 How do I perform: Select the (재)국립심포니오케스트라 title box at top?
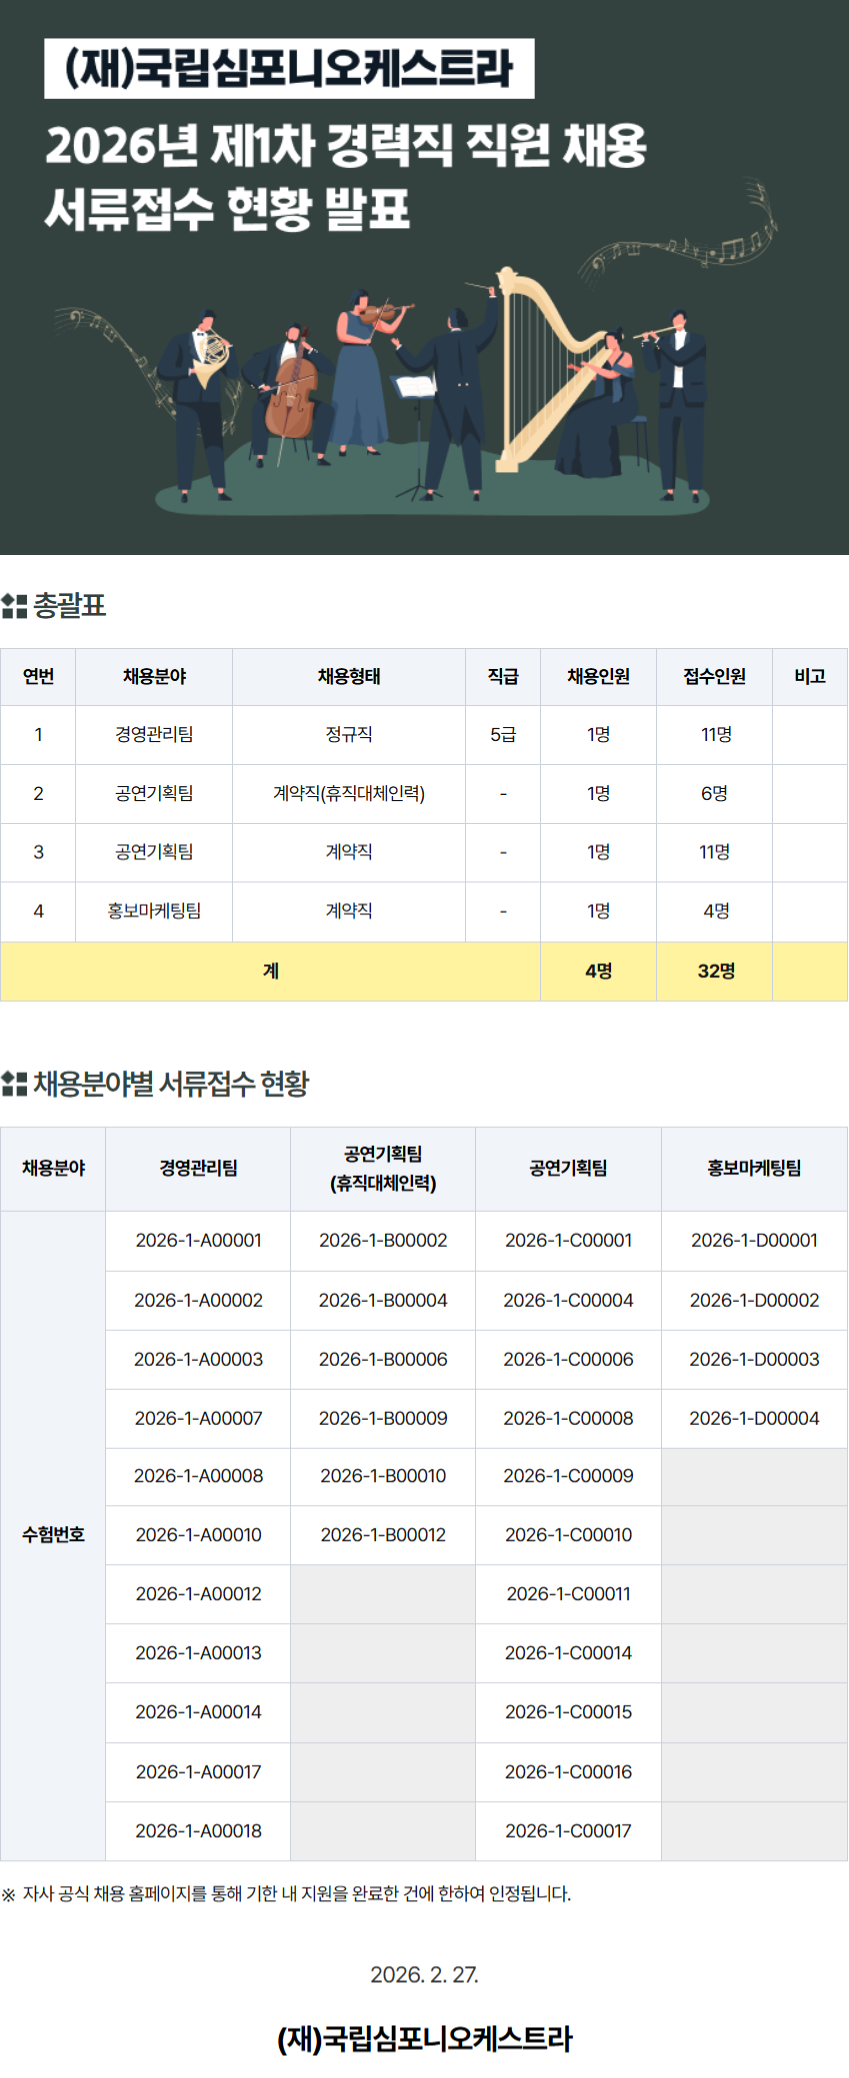click(x=289, y=69)
